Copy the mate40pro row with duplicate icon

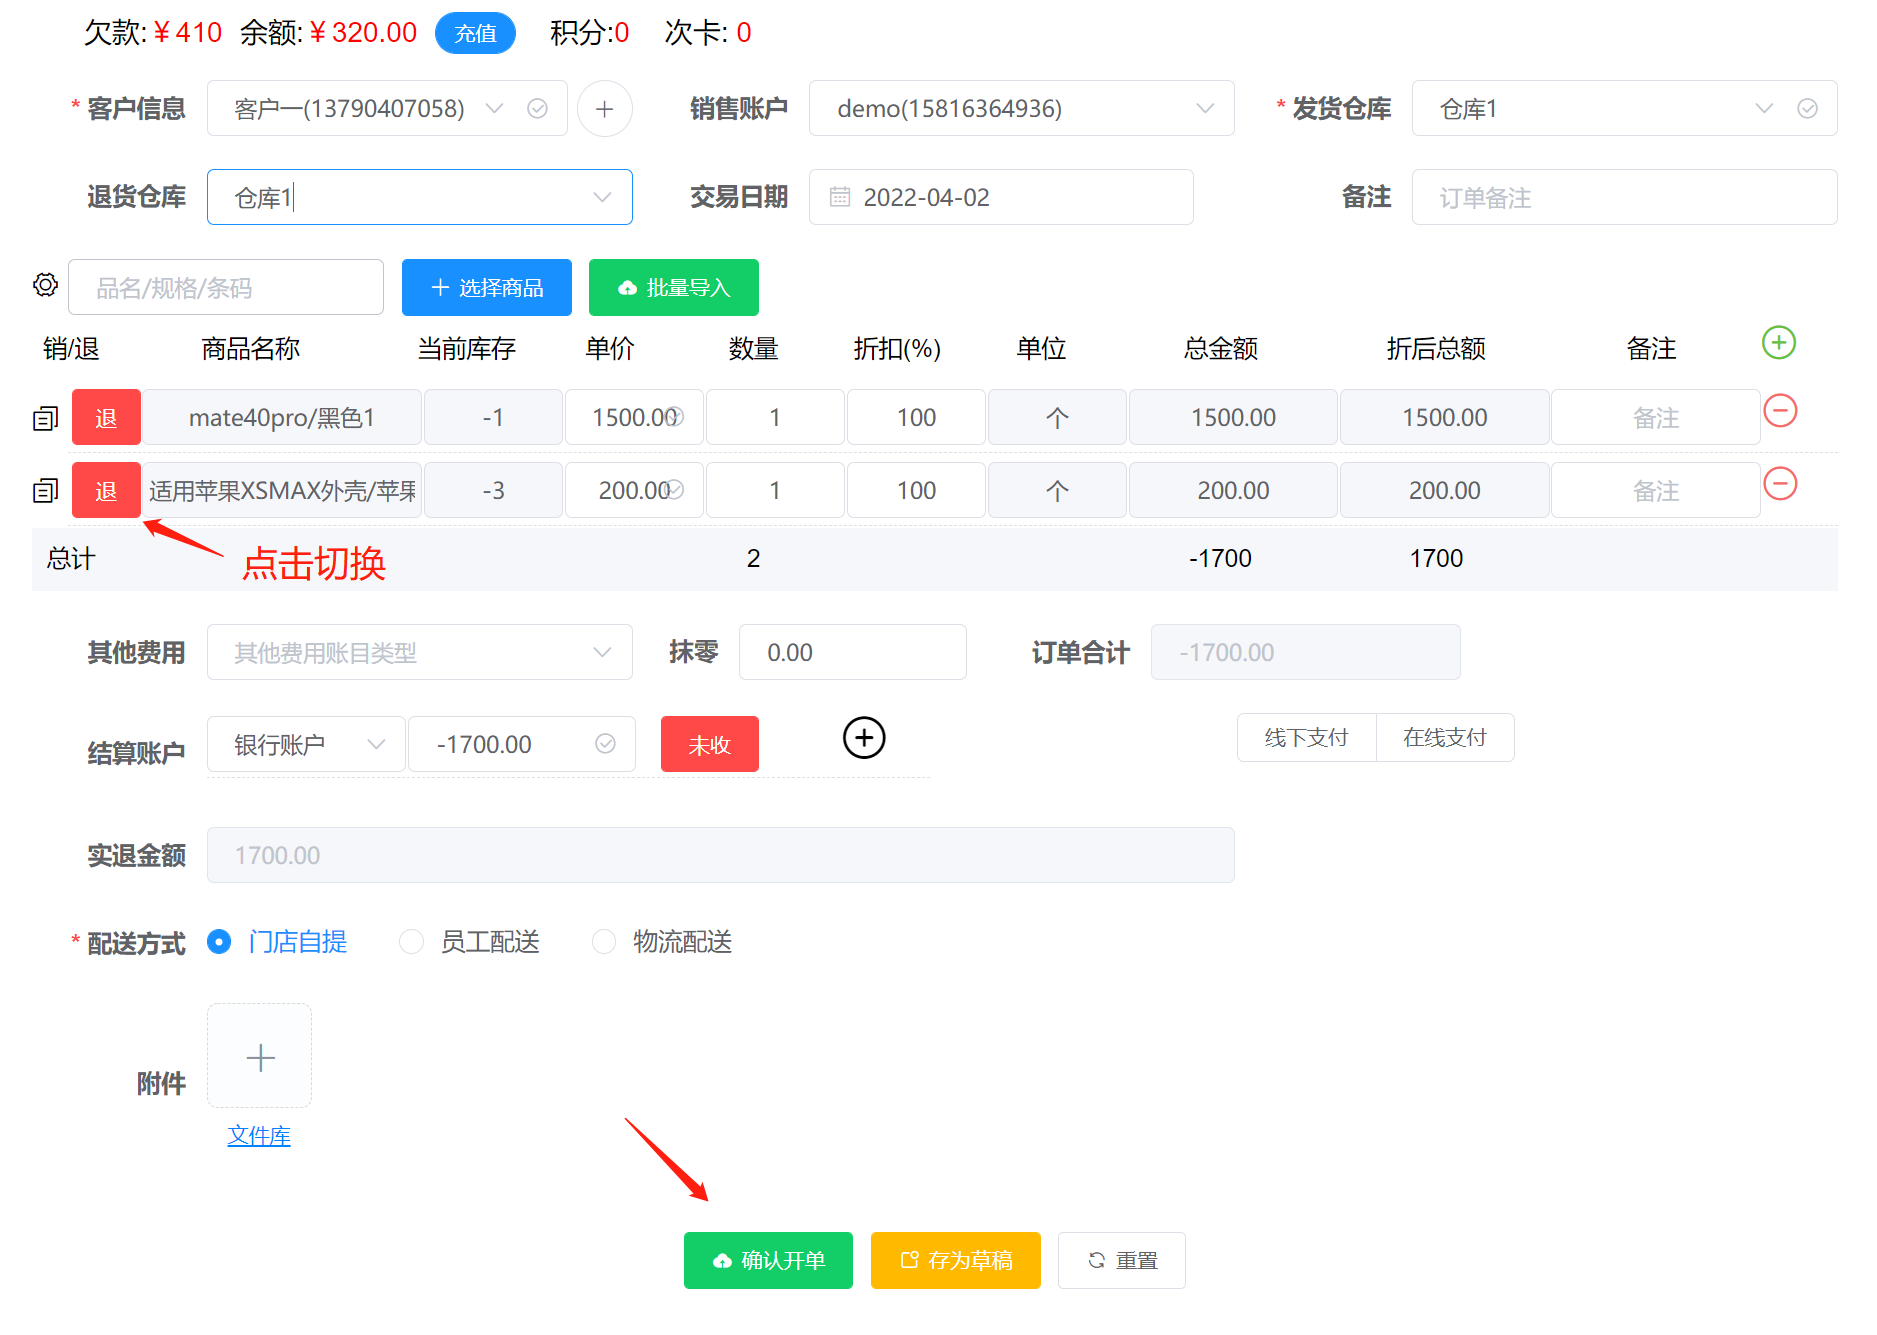click(45, 418)
